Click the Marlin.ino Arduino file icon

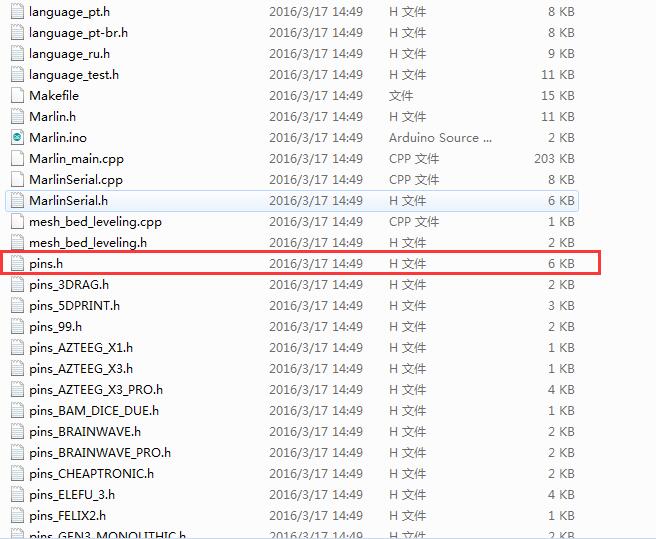coord(17,137)
